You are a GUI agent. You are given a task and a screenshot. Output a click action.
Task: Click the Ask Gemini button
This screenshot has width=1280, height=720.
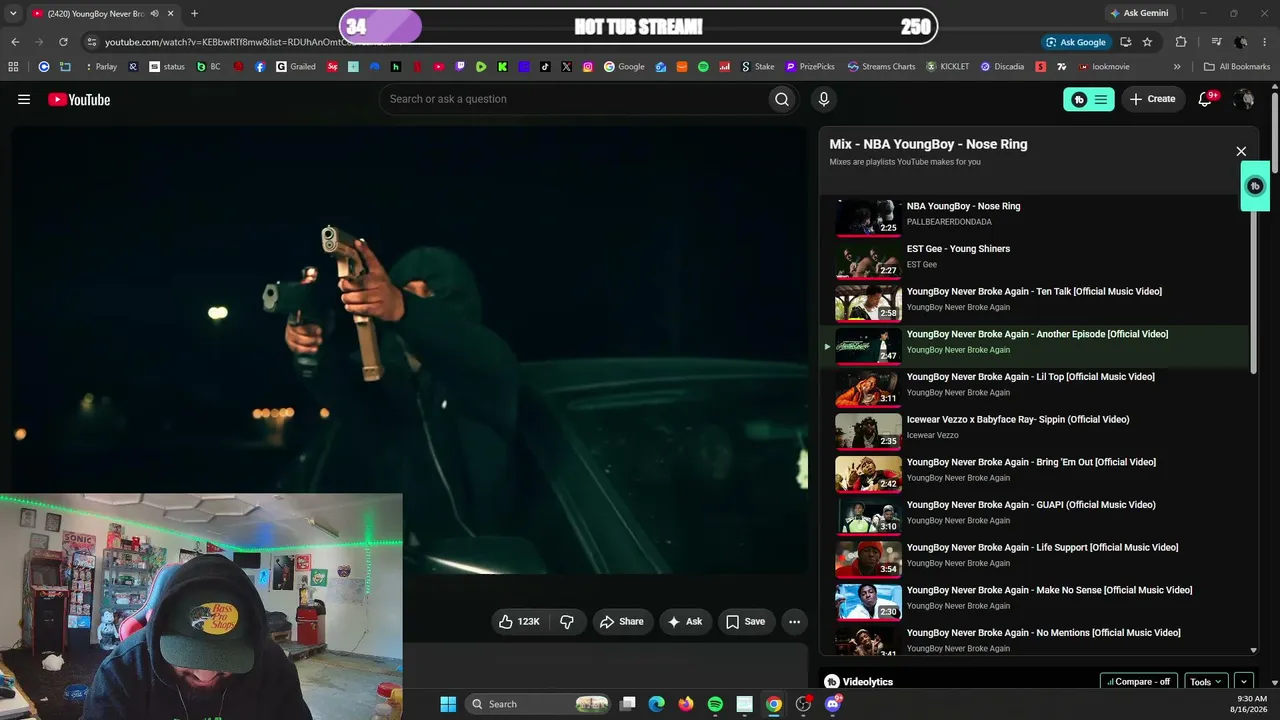click(1138, 13)
